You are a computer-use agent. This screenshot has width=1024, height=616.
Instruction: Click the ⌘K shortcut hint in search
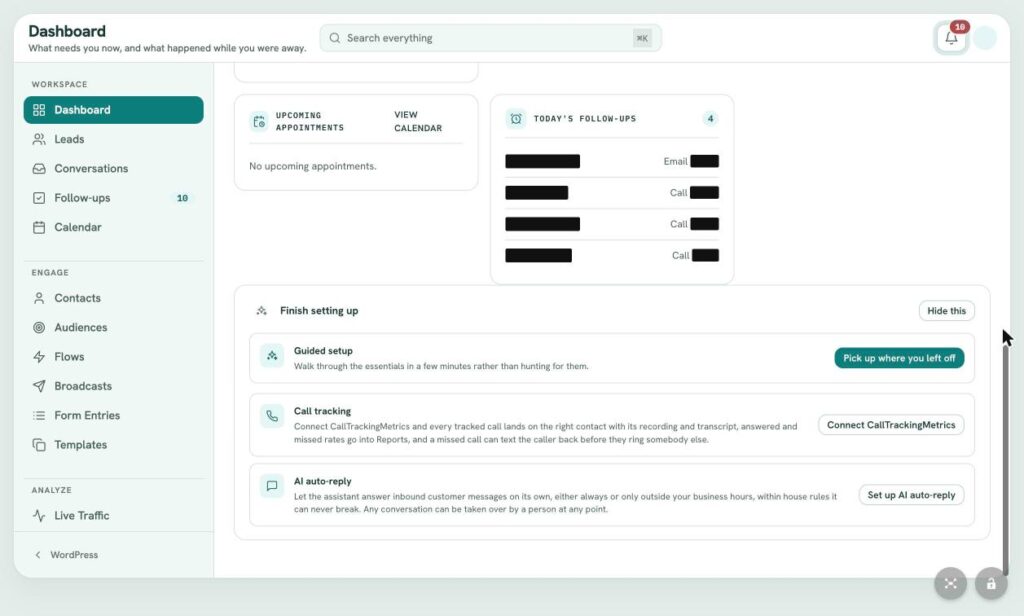tap(642, 38)
